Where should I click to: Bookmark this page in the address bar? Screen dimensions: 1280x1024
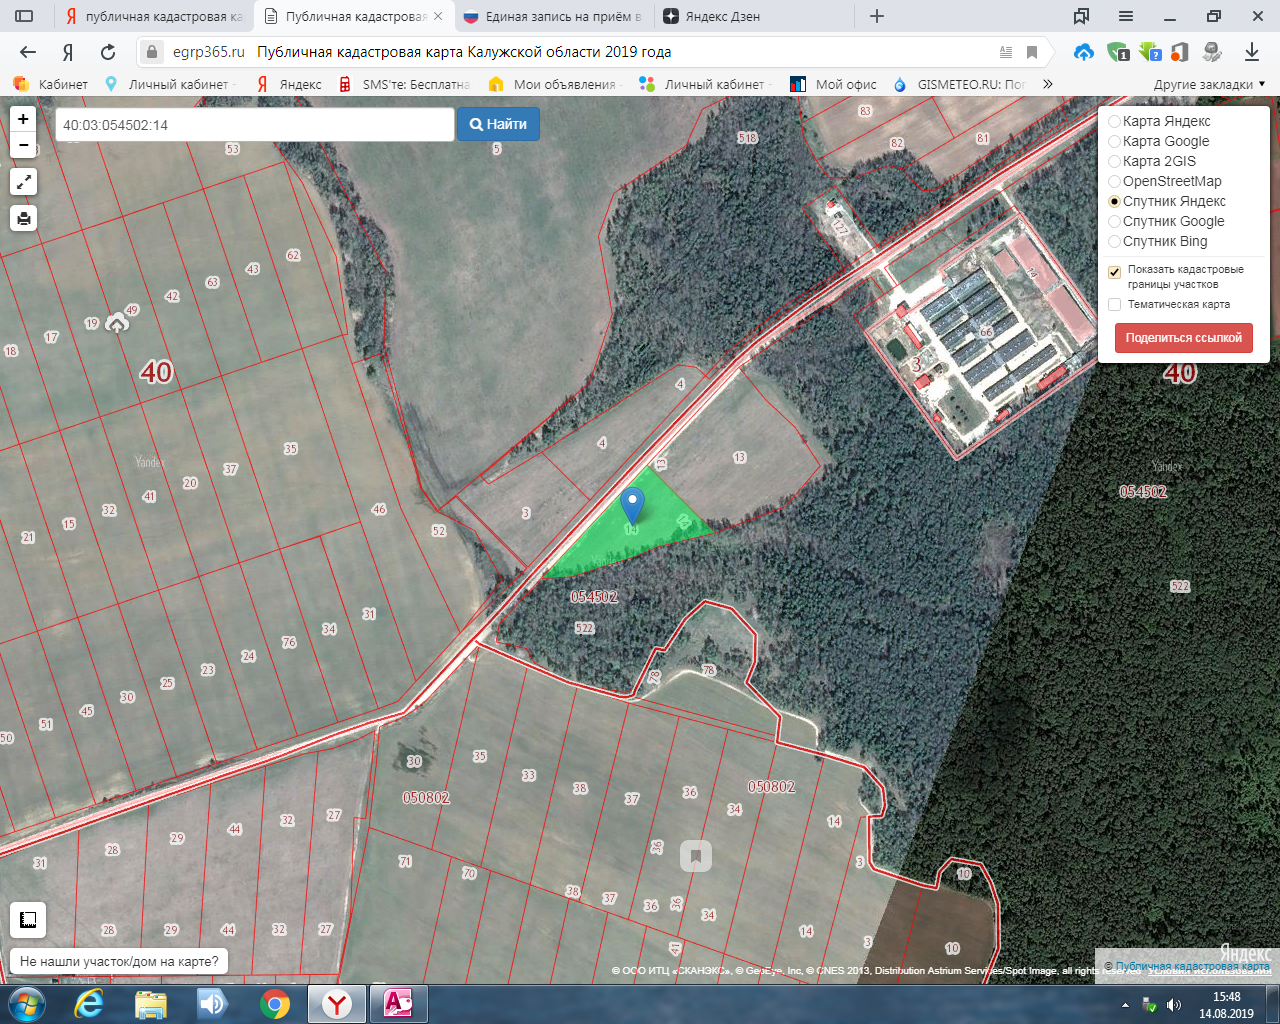(1033, 52)
